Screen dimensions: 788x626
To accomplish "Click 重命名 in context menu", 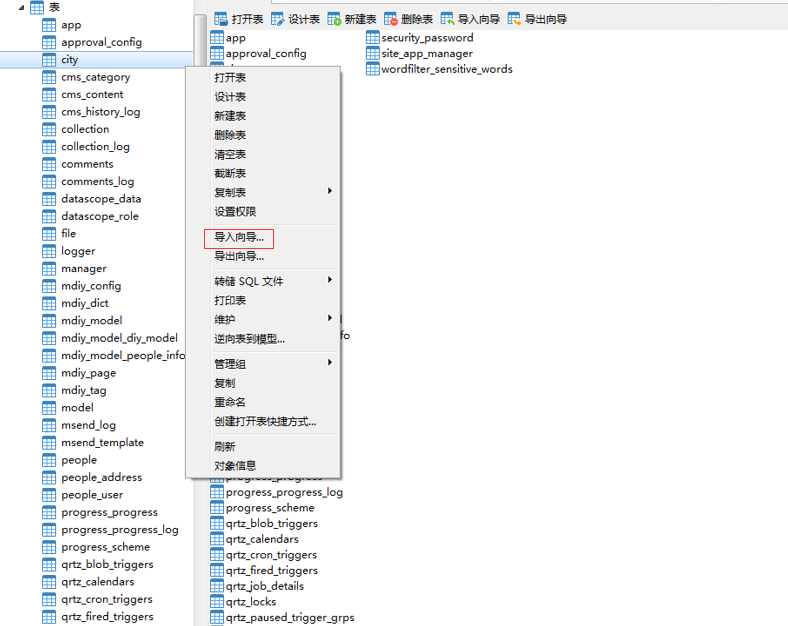I will tap(230, 402).
